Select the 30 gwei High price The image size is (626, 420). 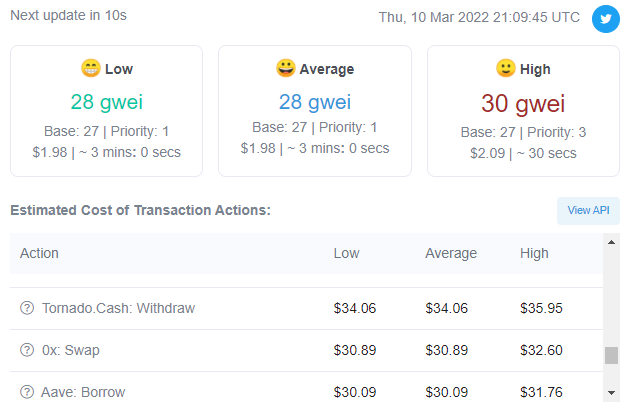click(523, 103)
